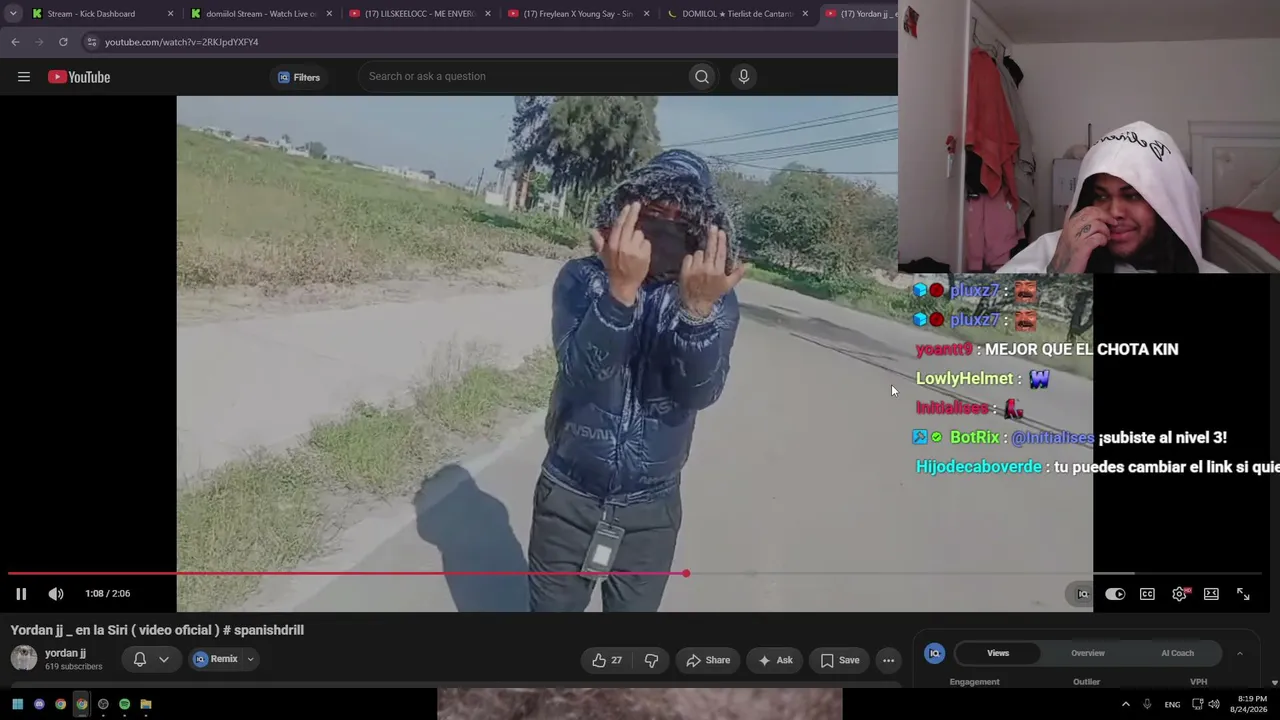The image size is (1280, 720).
Task: Click the YouTube search magnifier button
Action: pos(702,76)
